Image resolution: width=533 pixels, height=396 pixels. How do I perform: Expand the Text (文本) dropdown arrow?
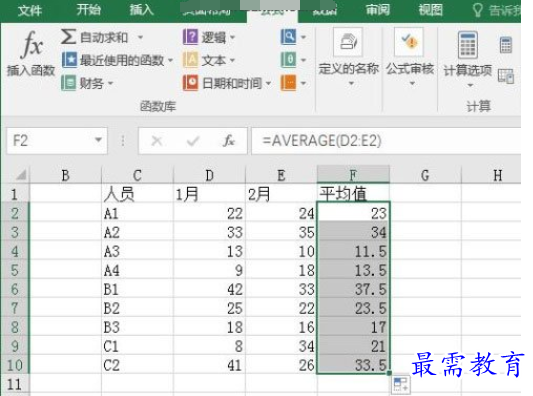tap(233, 61)
